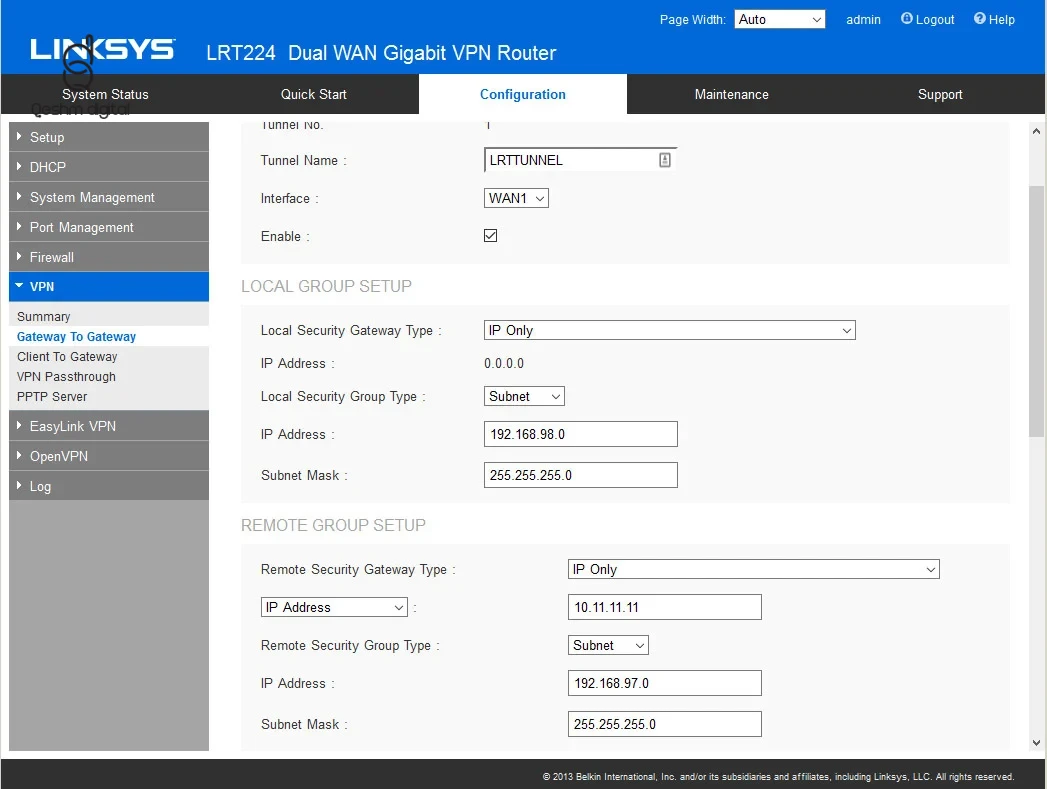The height and width of the screenshot is (789, 1047).
Task: Open Gateway To Gateway page
Action: 76,336
